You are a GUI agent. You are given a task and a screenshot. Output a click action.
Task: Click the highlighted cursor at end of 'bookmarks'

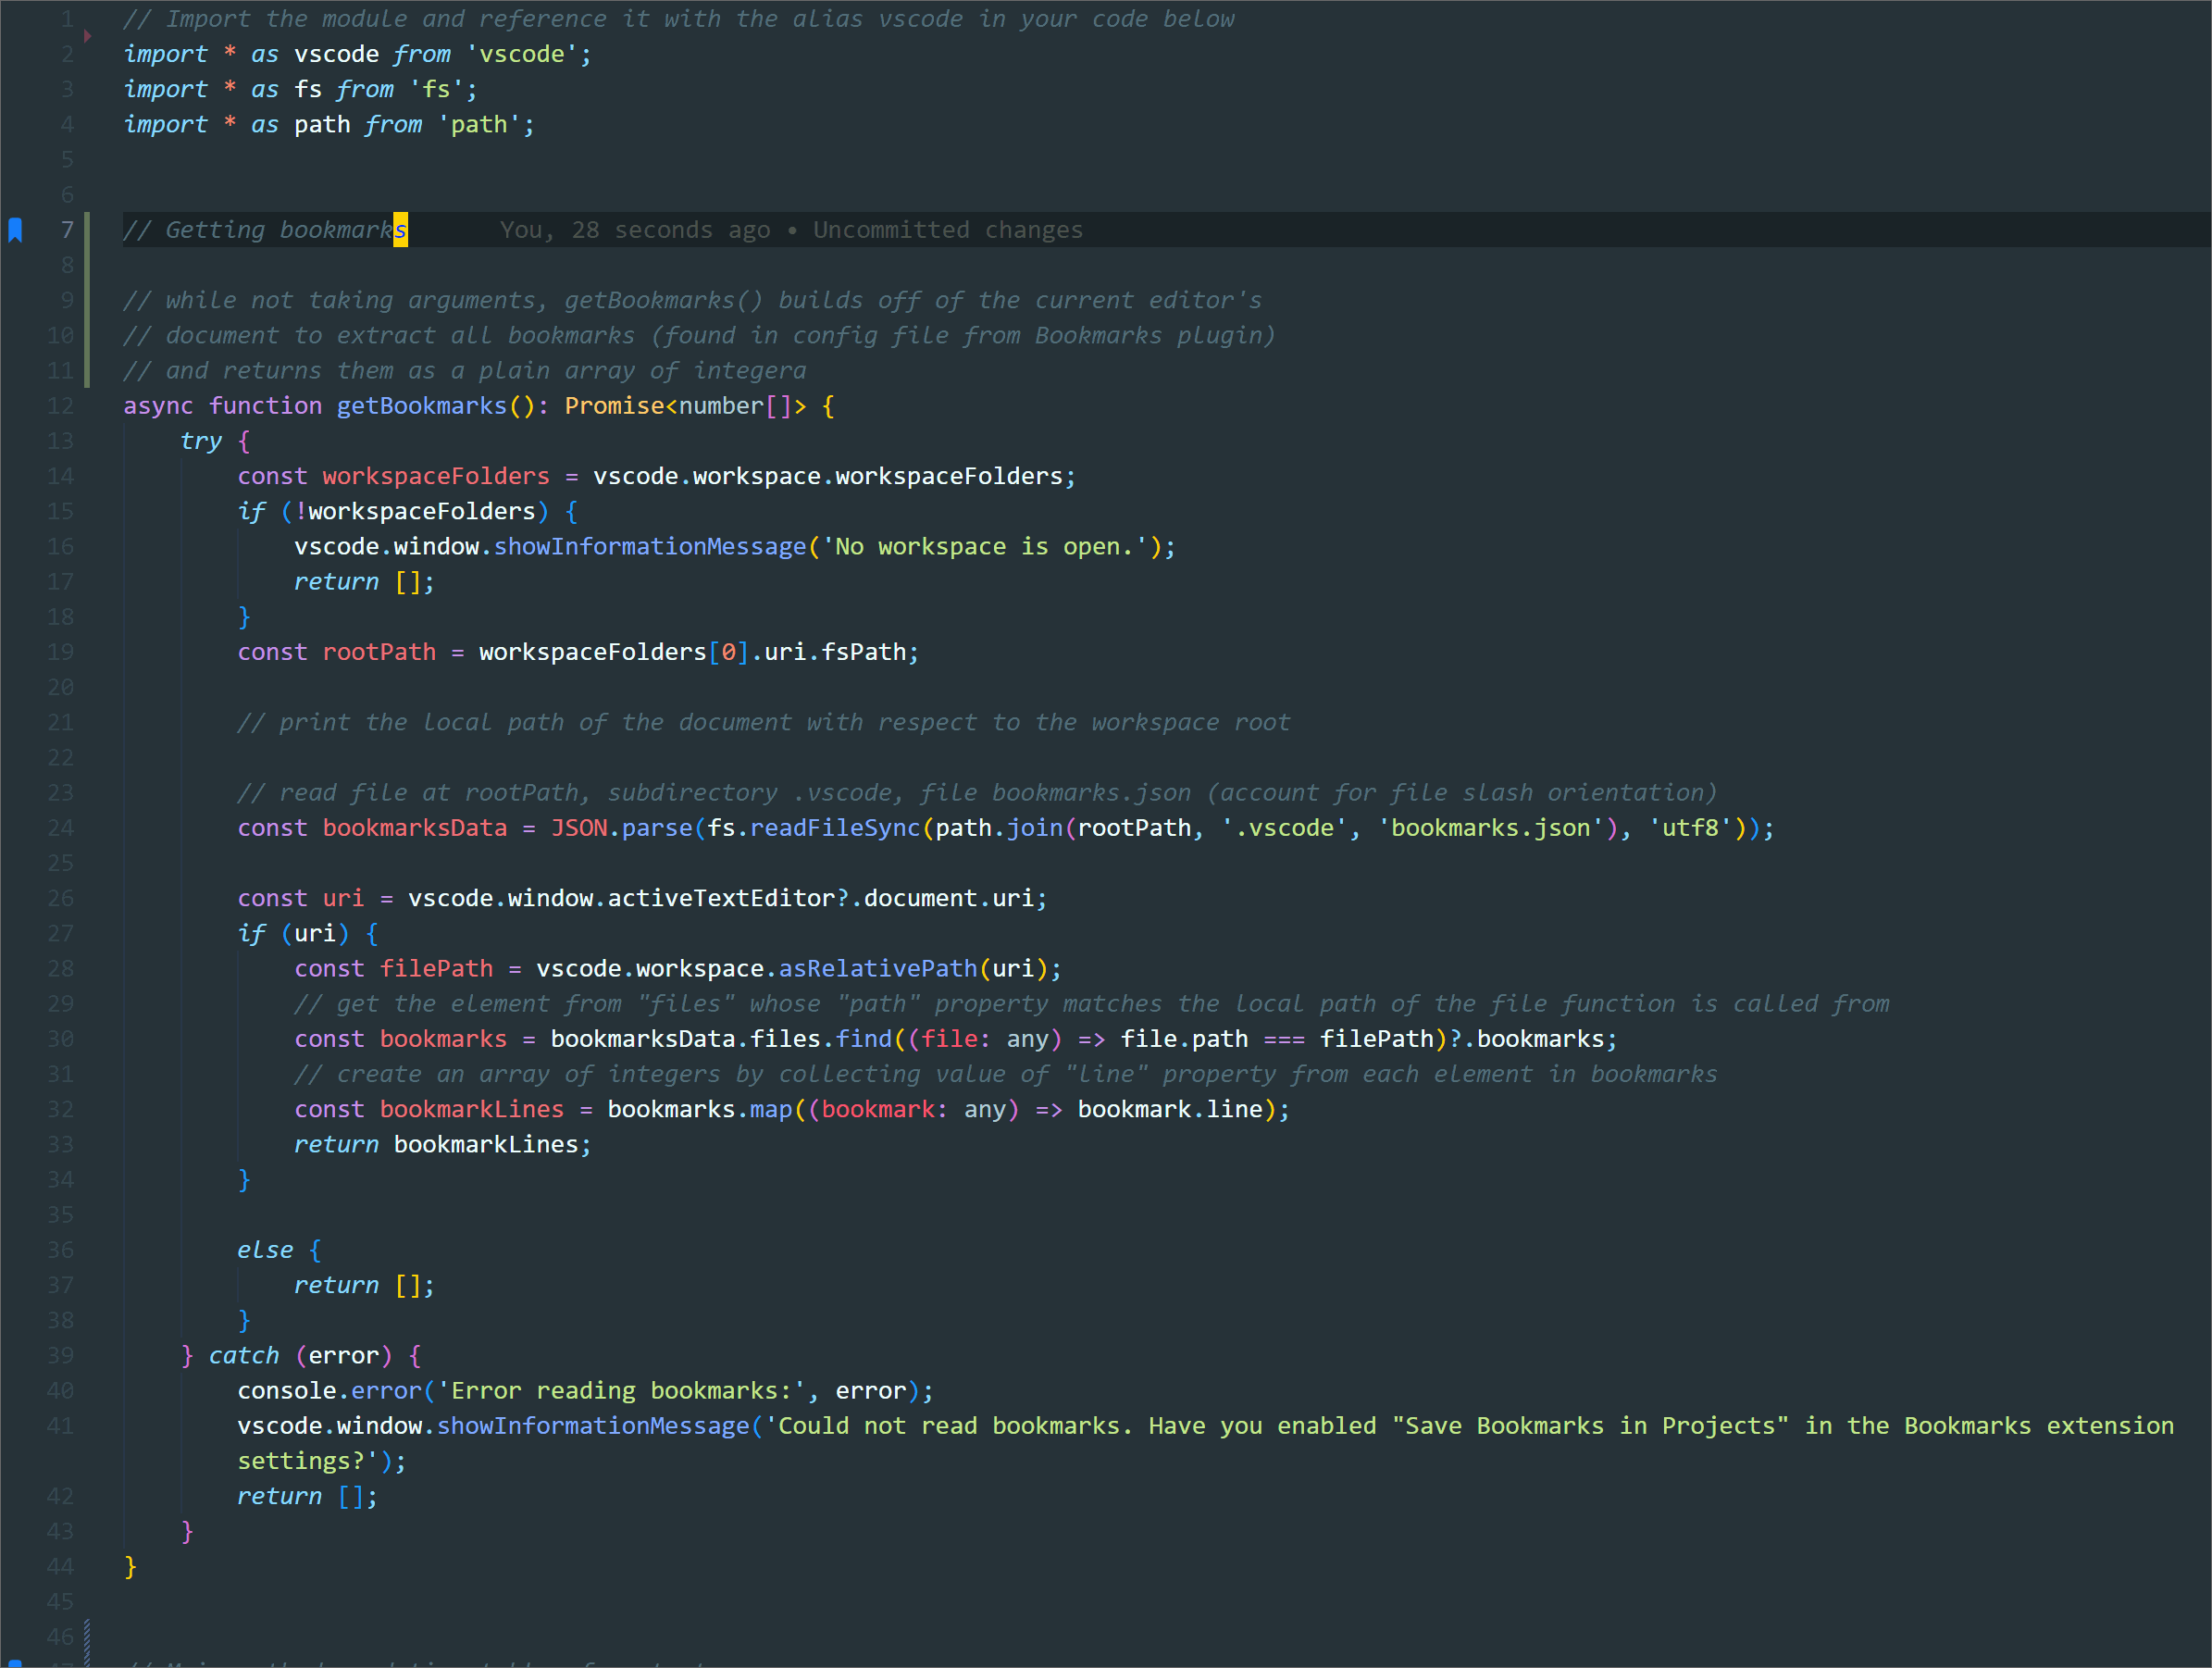tap(400, 230)
